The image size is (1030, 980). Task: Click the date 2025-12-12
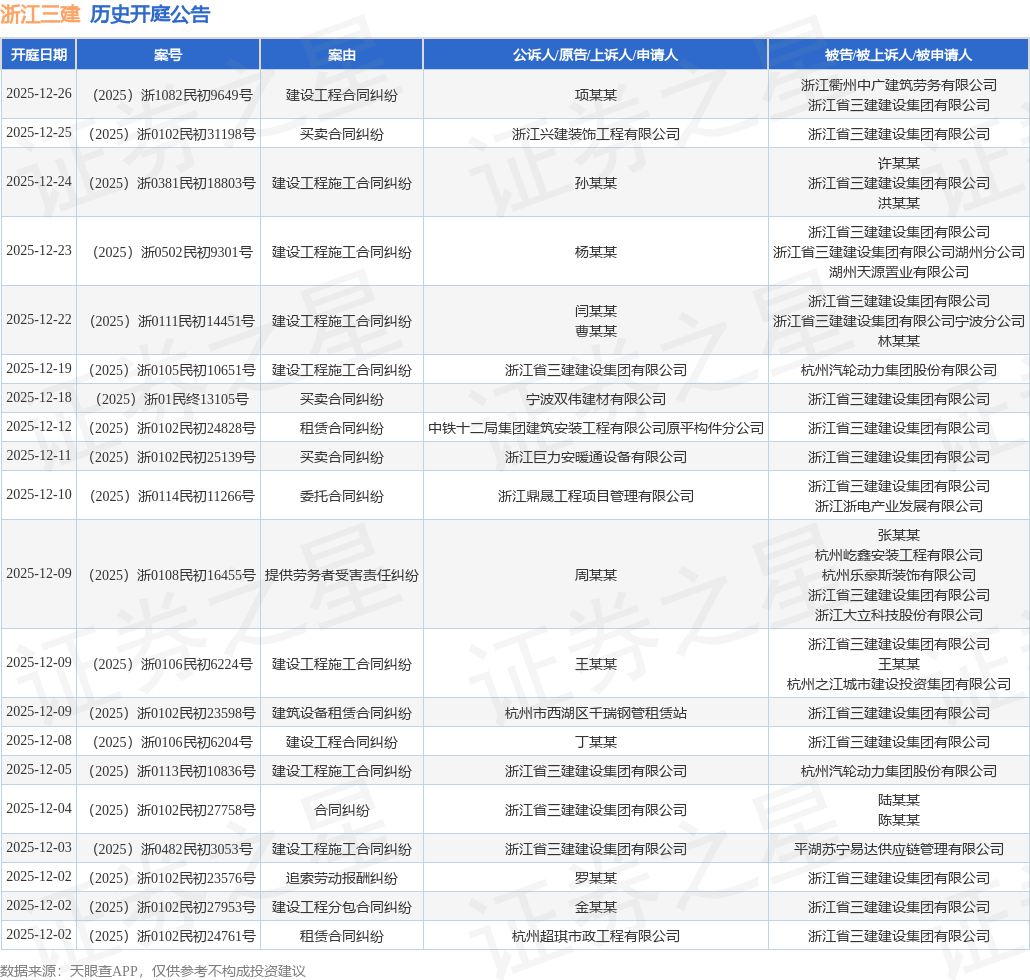39,426
